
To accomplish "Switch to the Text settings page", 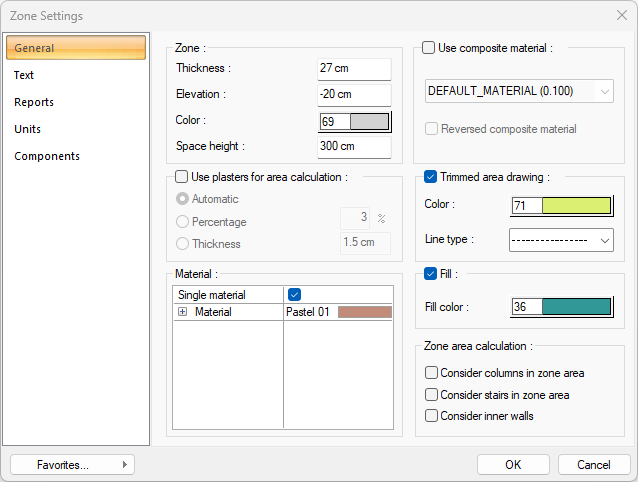I will pos(25,75).
